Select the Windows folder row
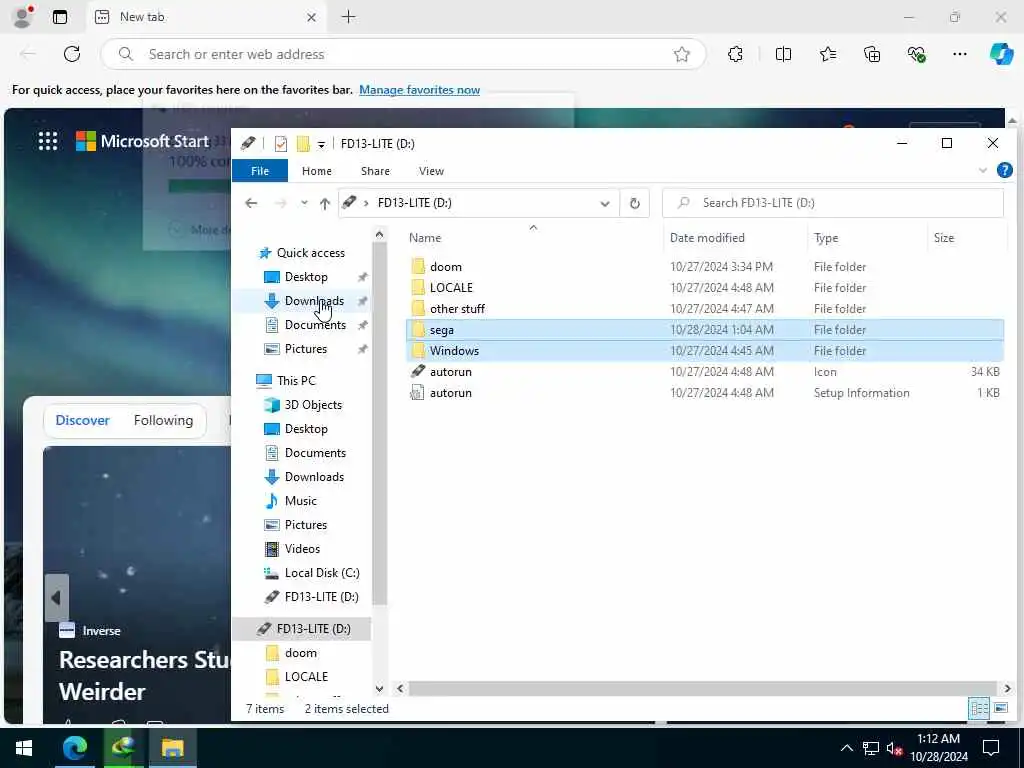The image size is (1024, 768). pyautogui.click(x=705, y=351)
